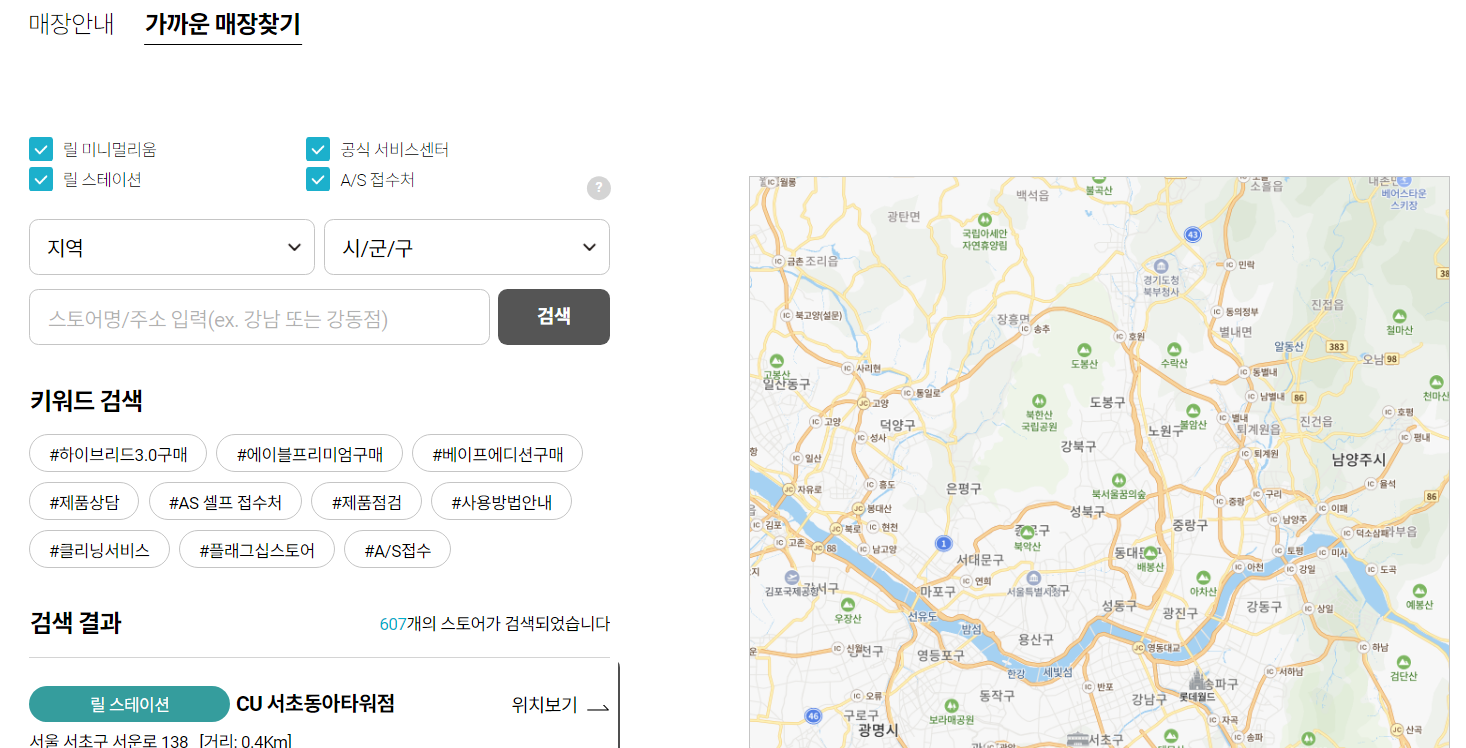Click the 김포국제공항 airplane icon on map
This screenshot has height=748, width=1466.
(793, 576)
